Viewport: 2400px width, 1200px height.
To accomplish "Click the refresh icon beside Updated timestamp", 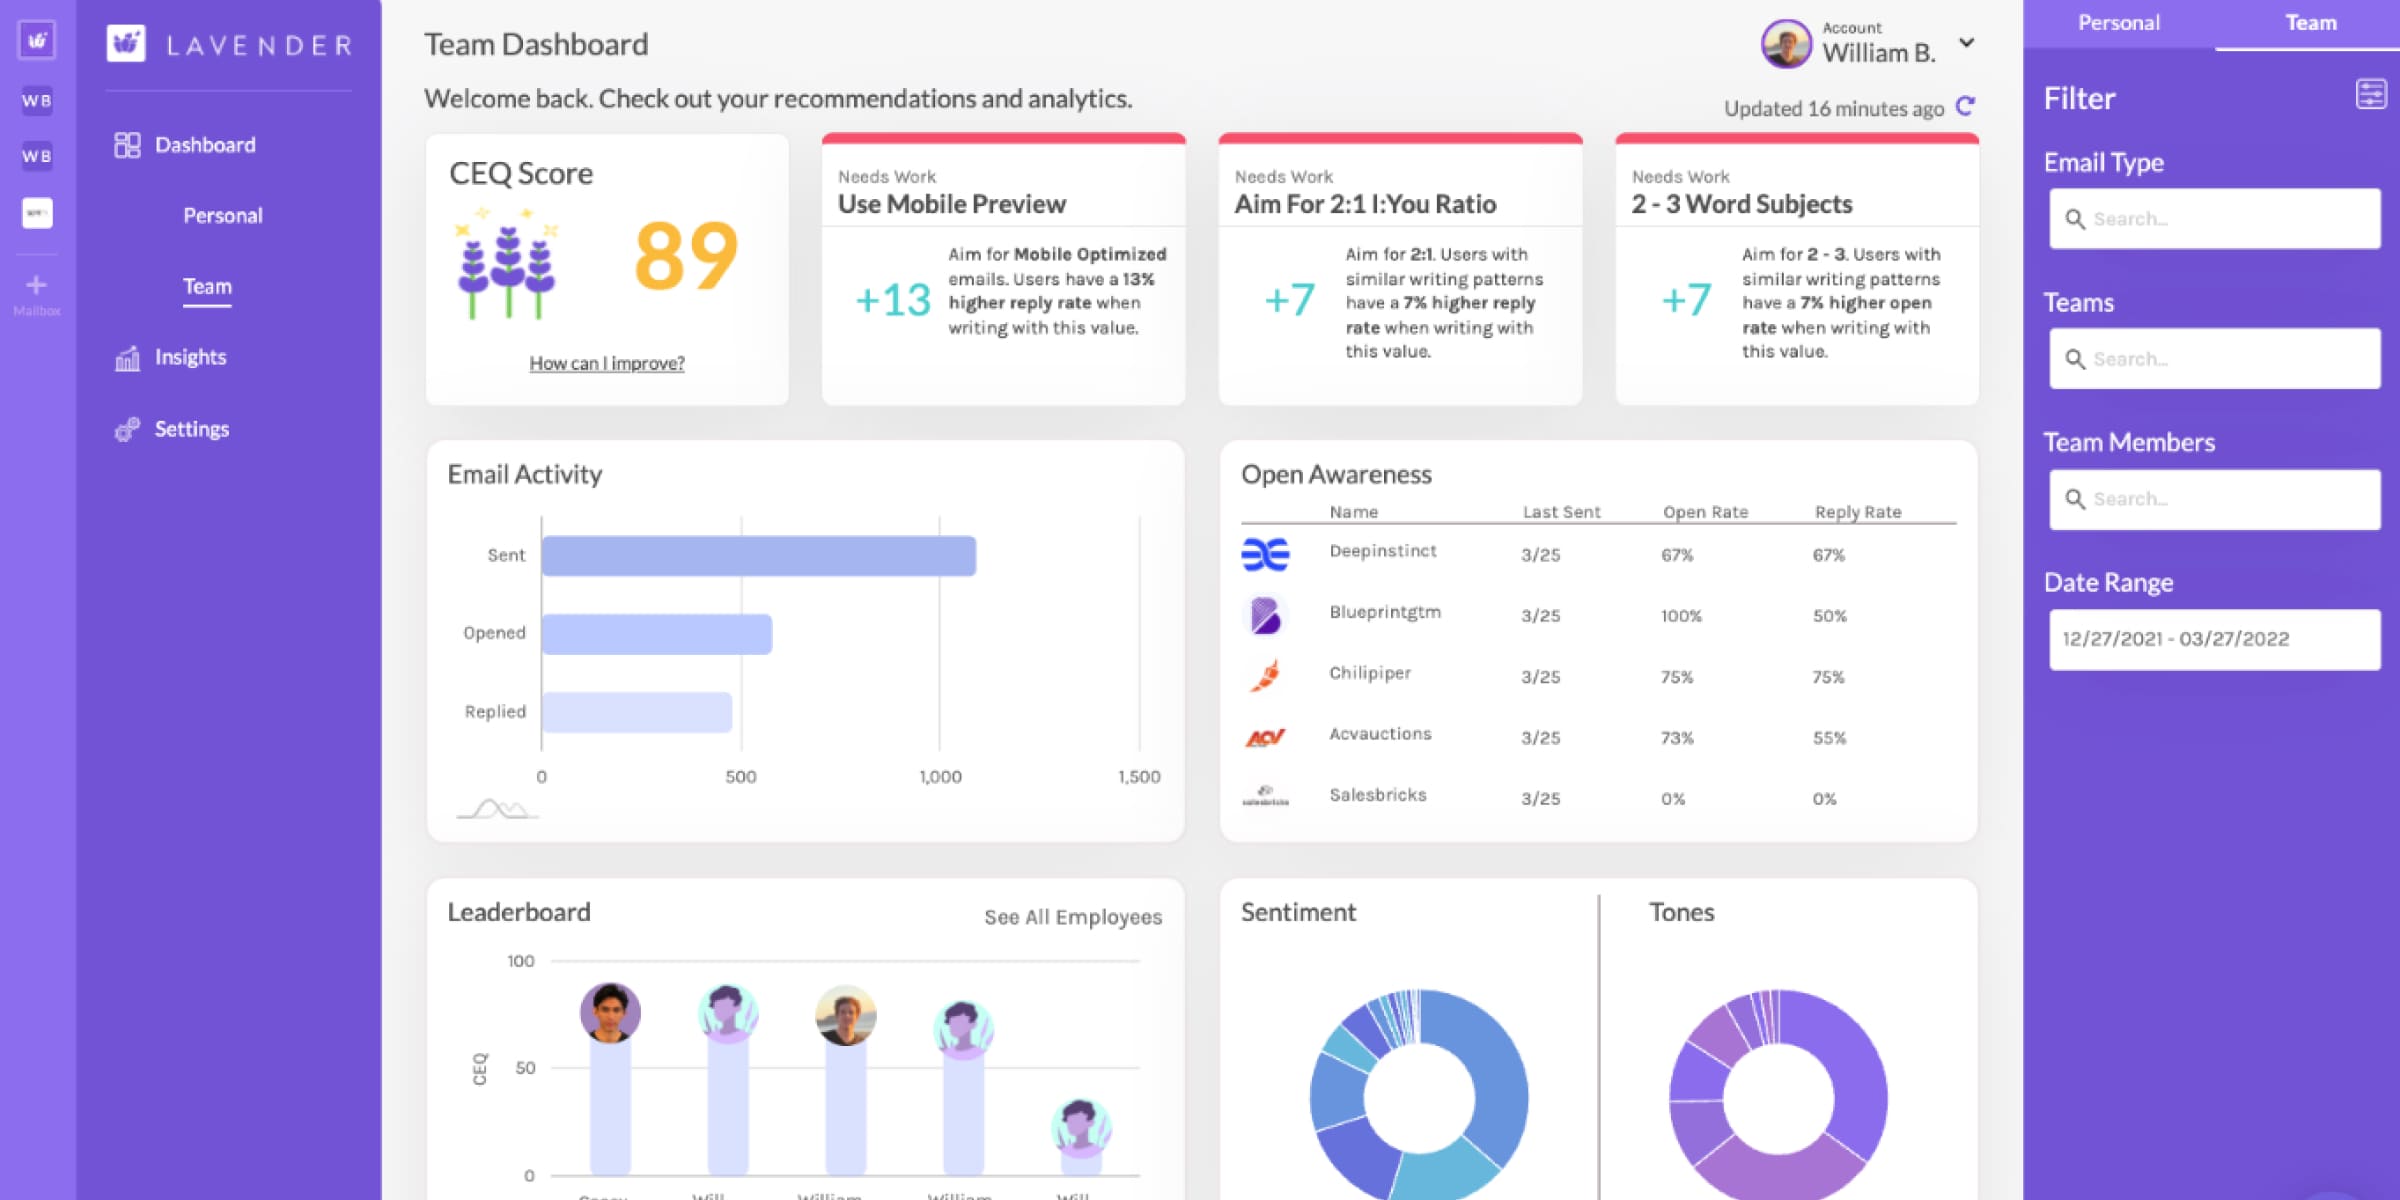I will [1965, 106].
